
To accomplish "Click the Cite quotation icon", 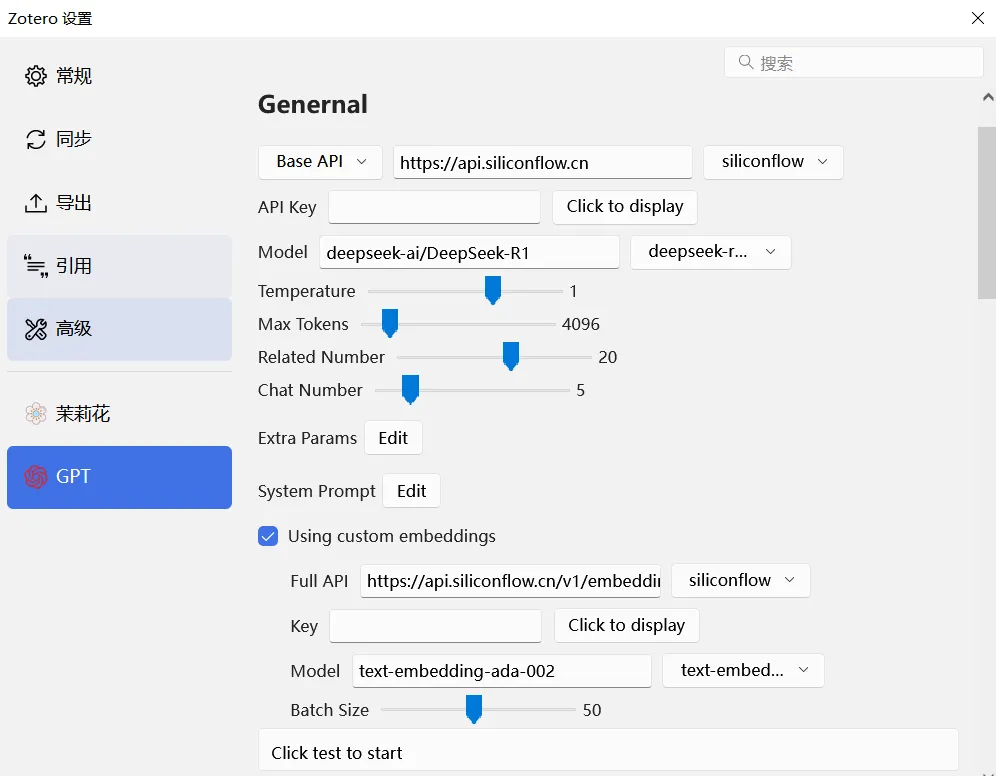I will click(x=36, y=266).
